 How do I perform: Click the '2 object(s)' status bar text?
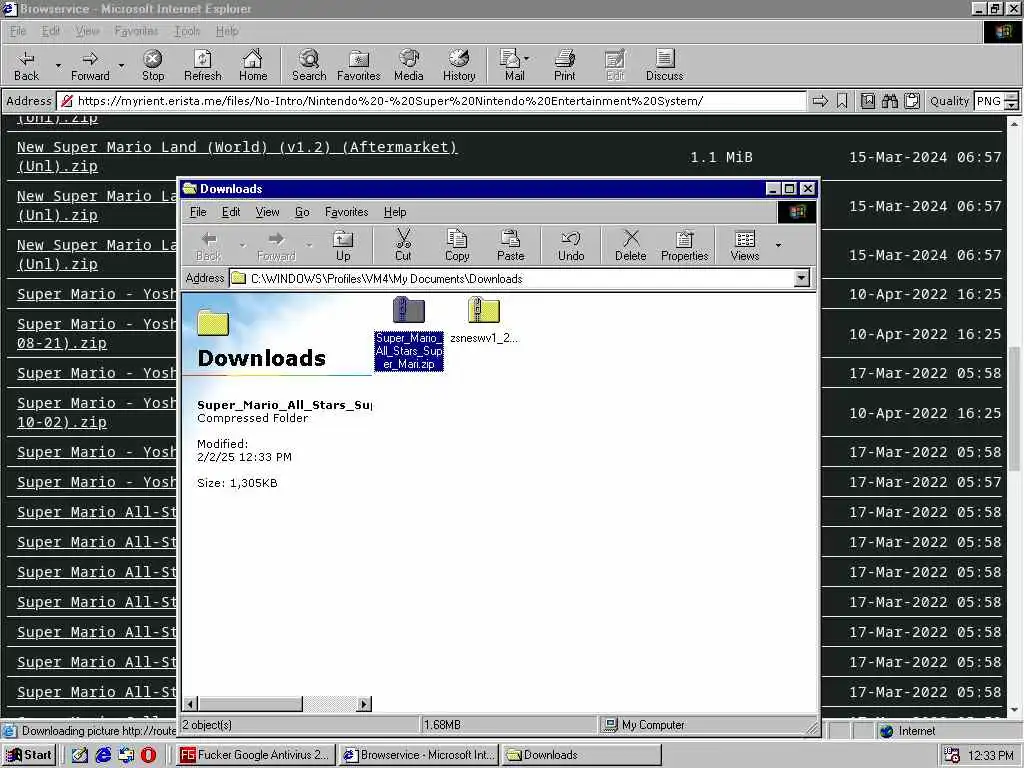pos(207,725)
